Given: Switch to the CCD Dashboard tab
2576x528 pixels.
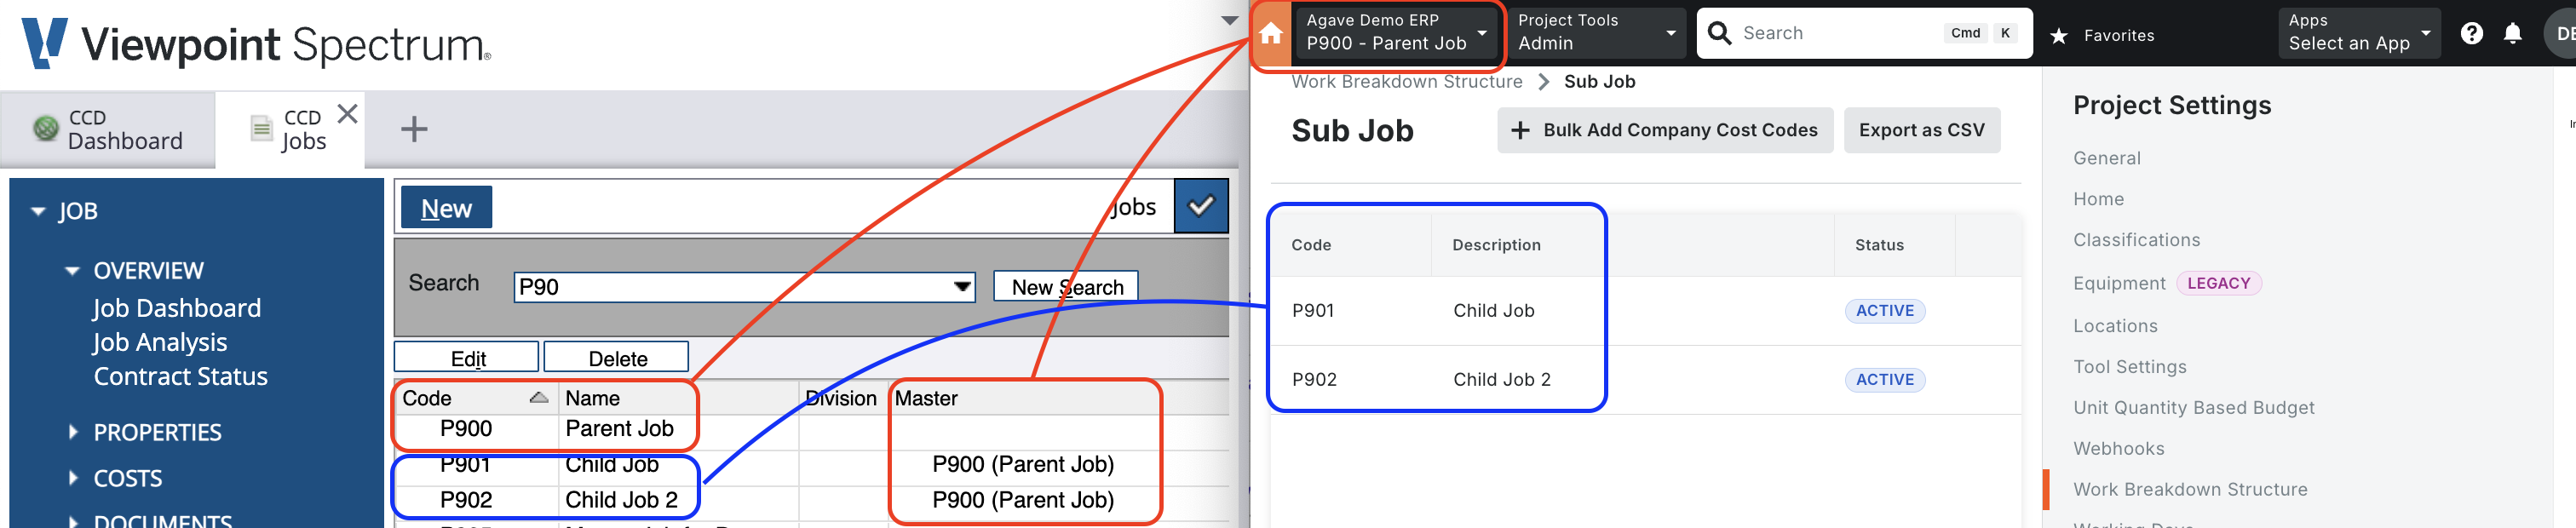Looking at the screenshot, I should pyautogui.click(x=108, y=130).
